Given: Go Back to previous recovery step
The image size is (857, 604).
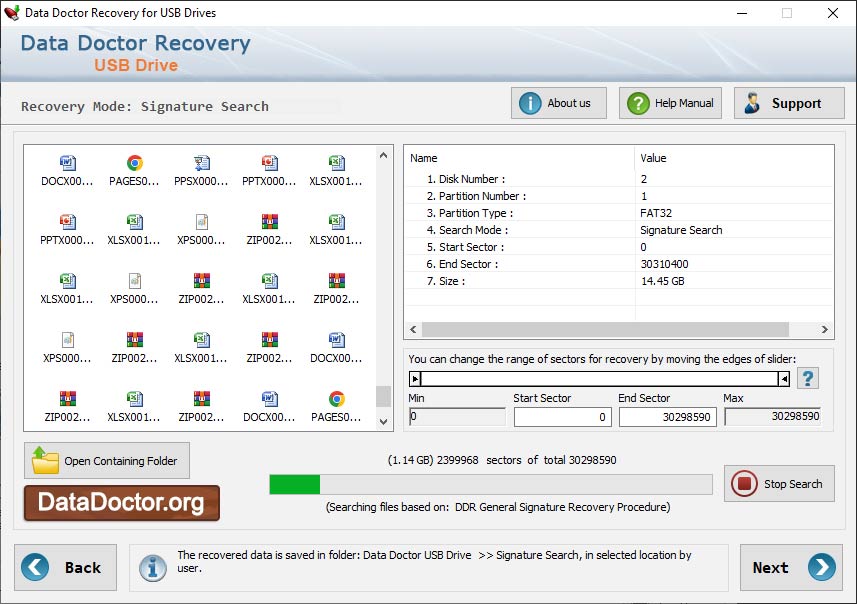Looking at the screenshot, I should click(x=65, y=567).
